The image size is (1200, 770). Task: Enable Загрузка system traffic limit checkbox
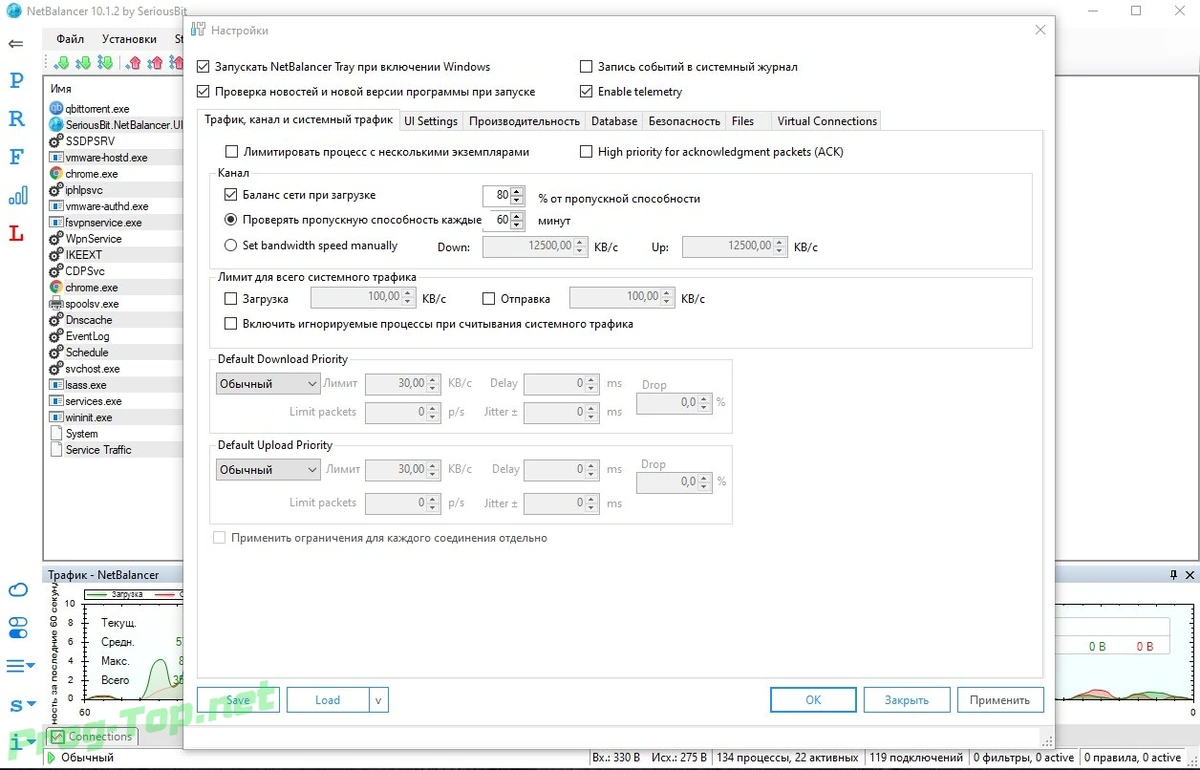click(232, 298)
